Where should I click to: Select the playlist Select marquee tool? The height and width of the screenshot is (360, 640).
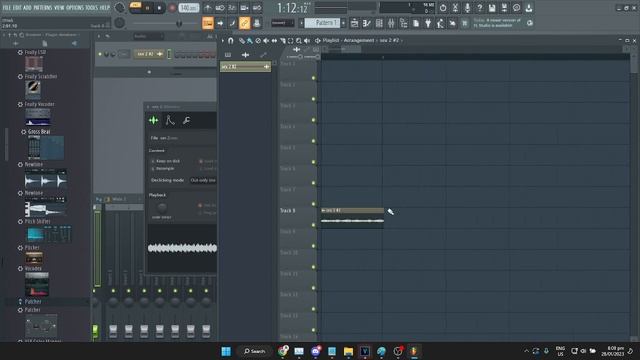(291, 40)
